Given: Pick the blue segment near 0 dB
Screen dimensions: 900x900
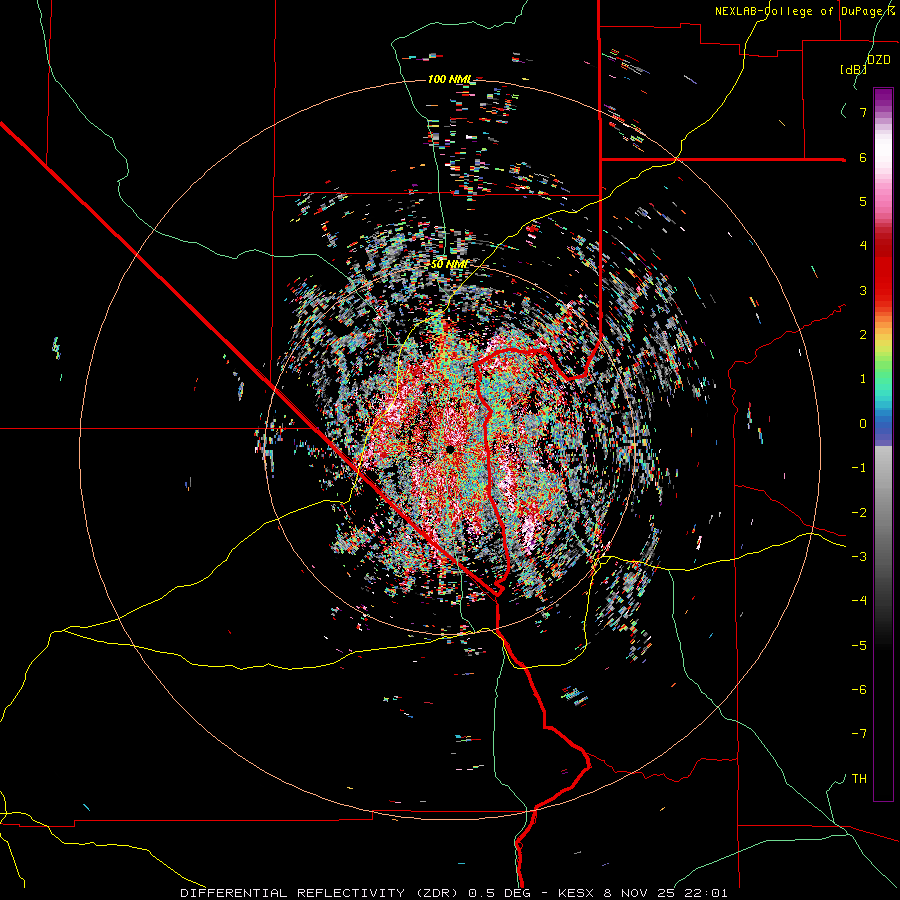Looking at the screenshot, I should (883, 425).
